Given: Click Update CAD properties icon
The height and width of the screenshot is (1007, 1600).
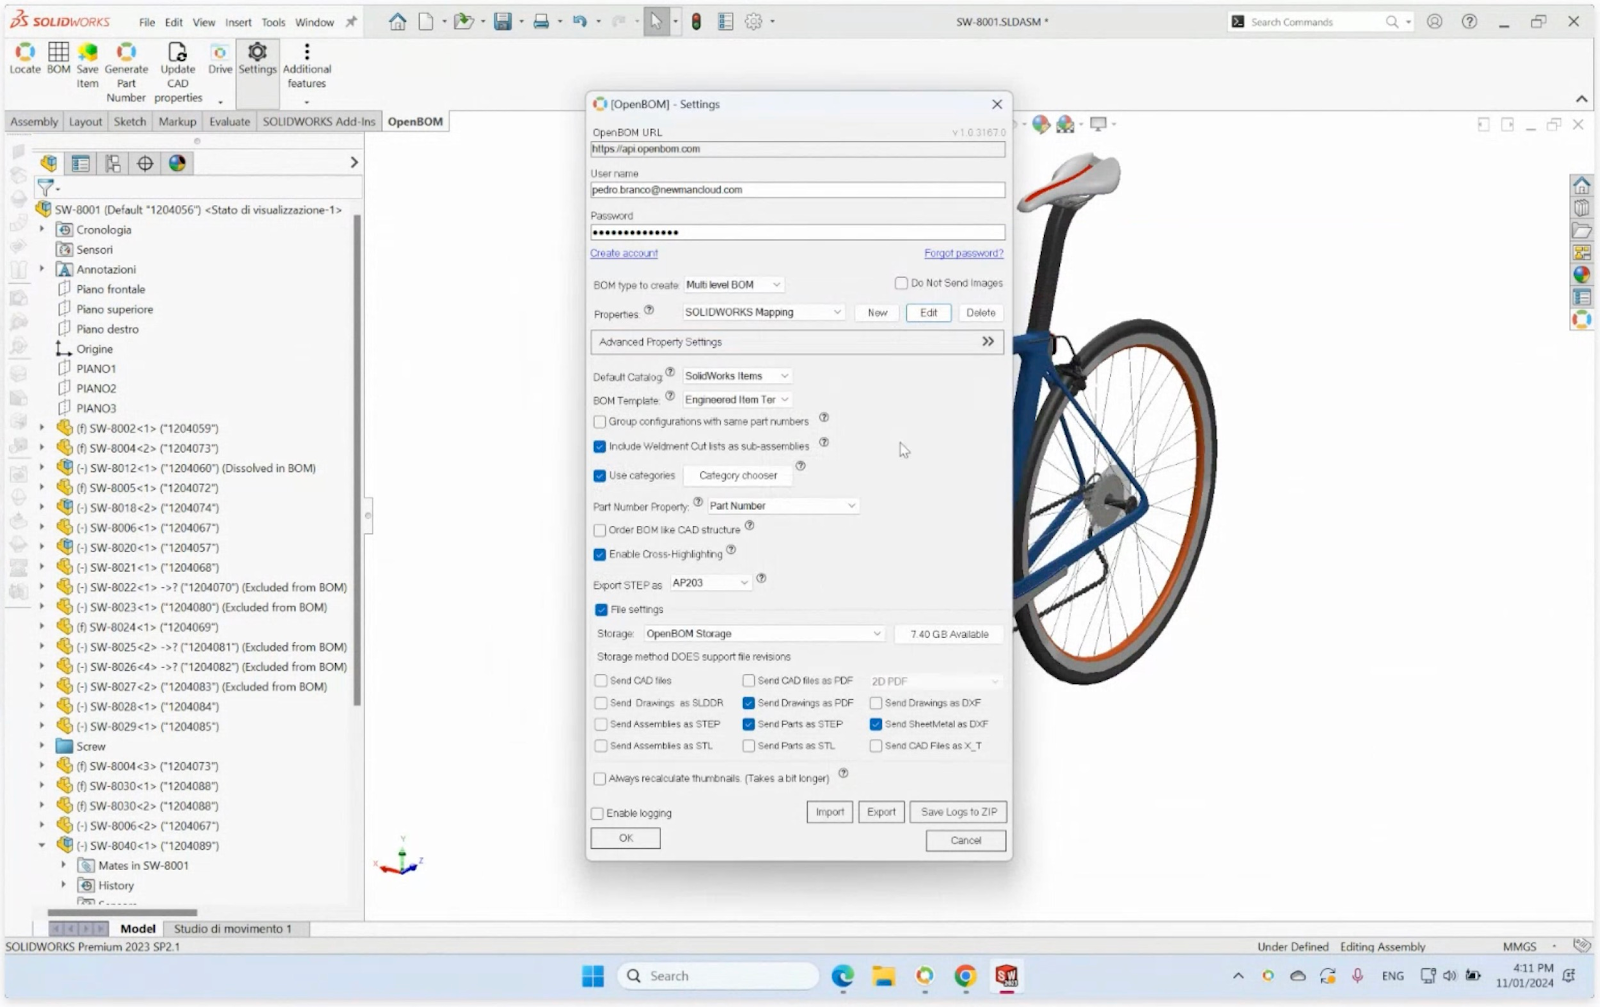Looking at the screenshot, I should click(178, 52).
